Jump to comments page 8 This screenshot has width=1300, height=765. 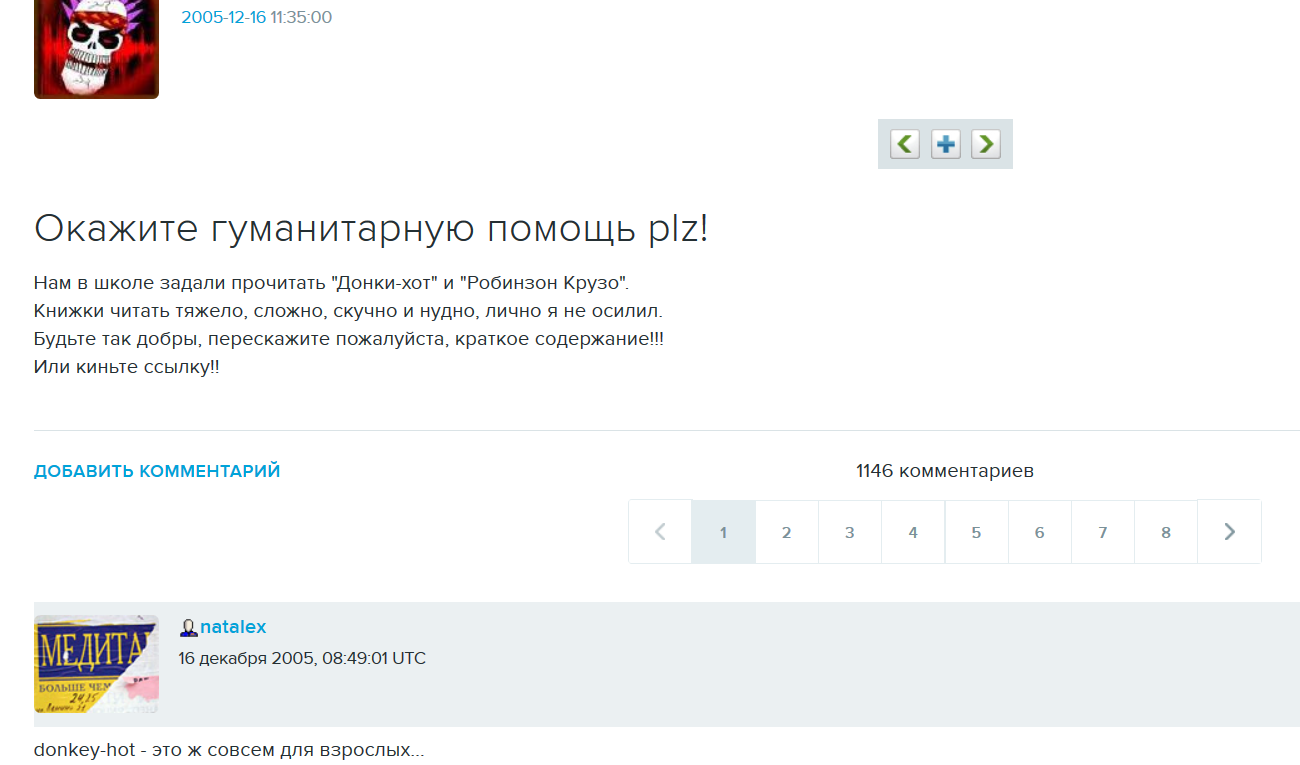1165,532
